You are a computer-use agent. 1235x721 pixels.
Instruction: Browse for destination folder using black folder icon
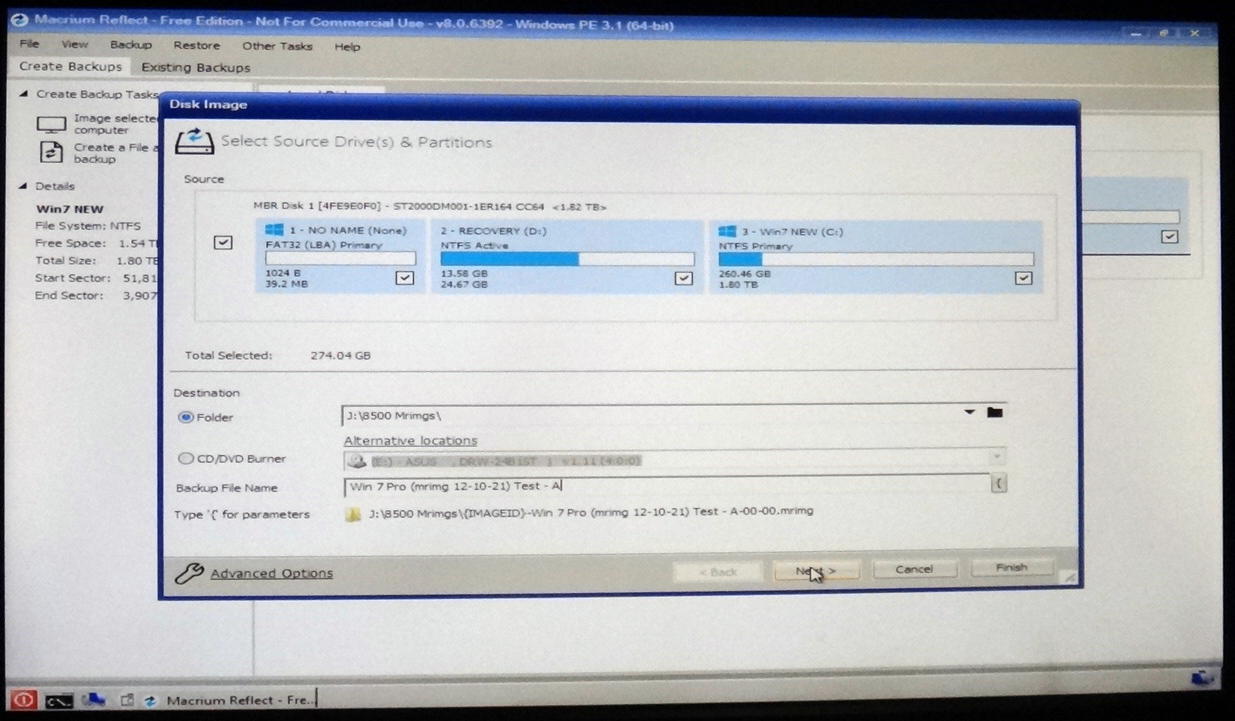tap(994, 412)
